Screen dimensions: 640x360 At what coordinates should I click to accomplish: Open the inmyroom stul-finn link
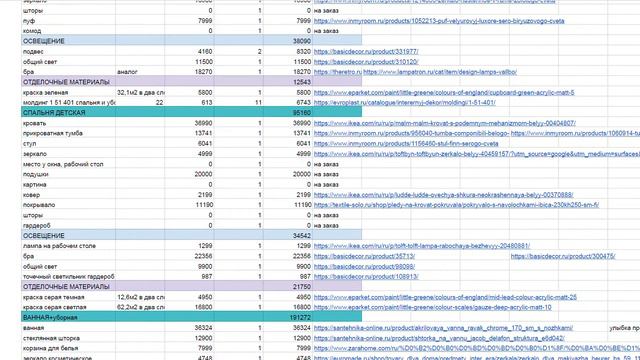coord(406,143)
